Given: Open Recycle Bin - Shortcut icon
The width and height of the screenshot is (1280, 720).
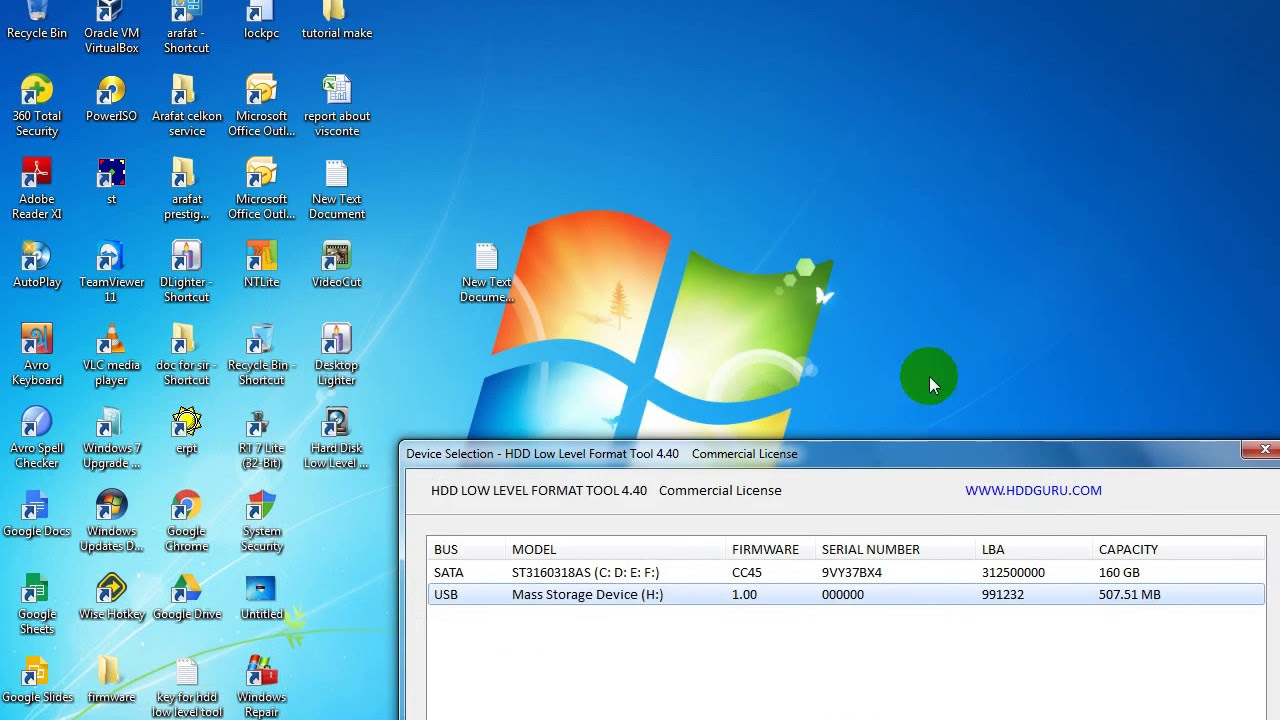Looking at the screenshot, I should coord(261,354).
